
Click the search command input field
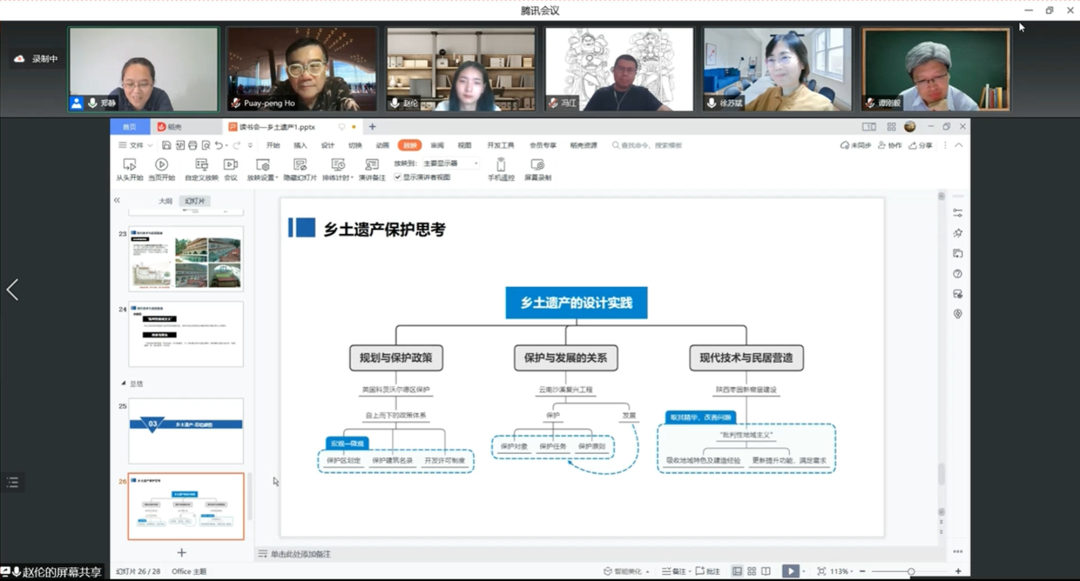pyautogui.click(x=647, y=145)
